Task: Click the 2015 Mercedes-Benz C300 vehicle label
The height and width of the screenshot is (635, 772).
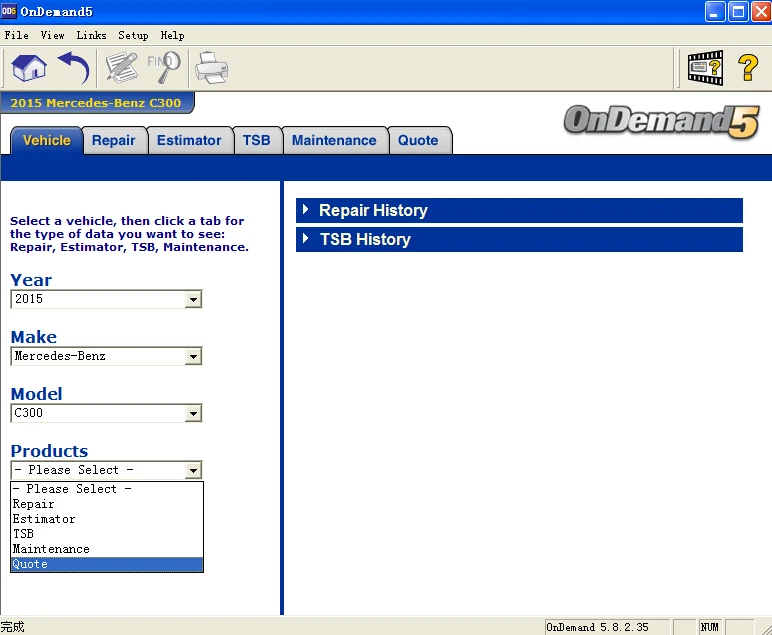Action: pos(96,103)
